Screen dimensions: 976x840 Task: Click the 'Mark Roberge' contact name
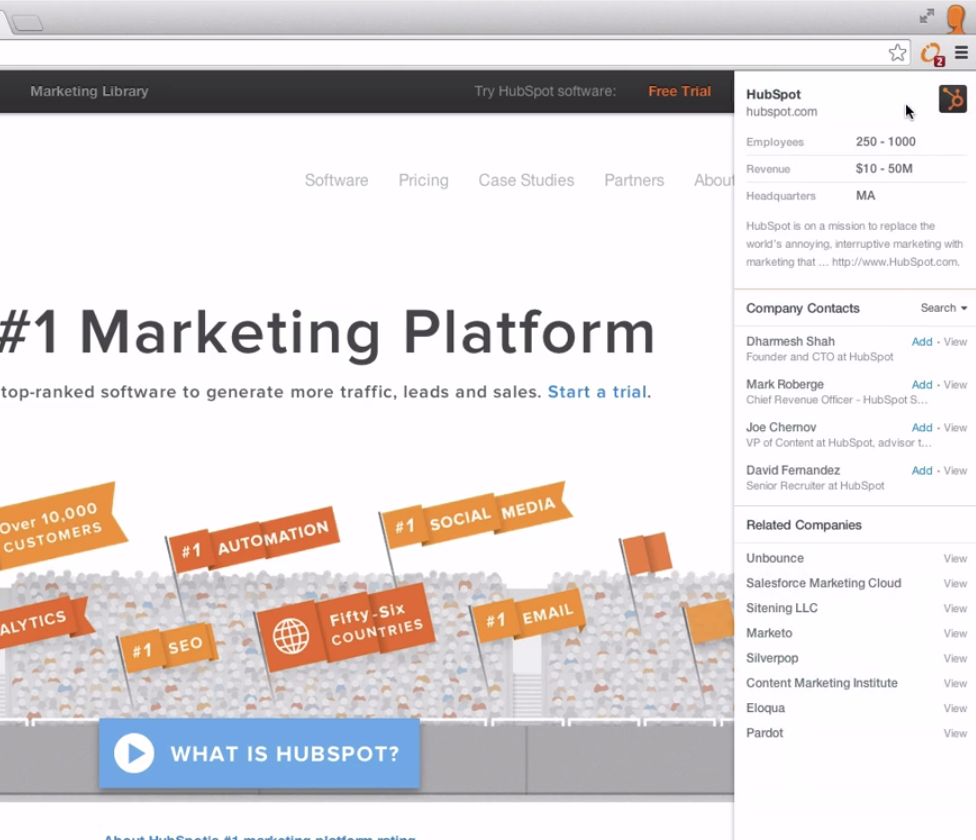click(x=785, y=385)
